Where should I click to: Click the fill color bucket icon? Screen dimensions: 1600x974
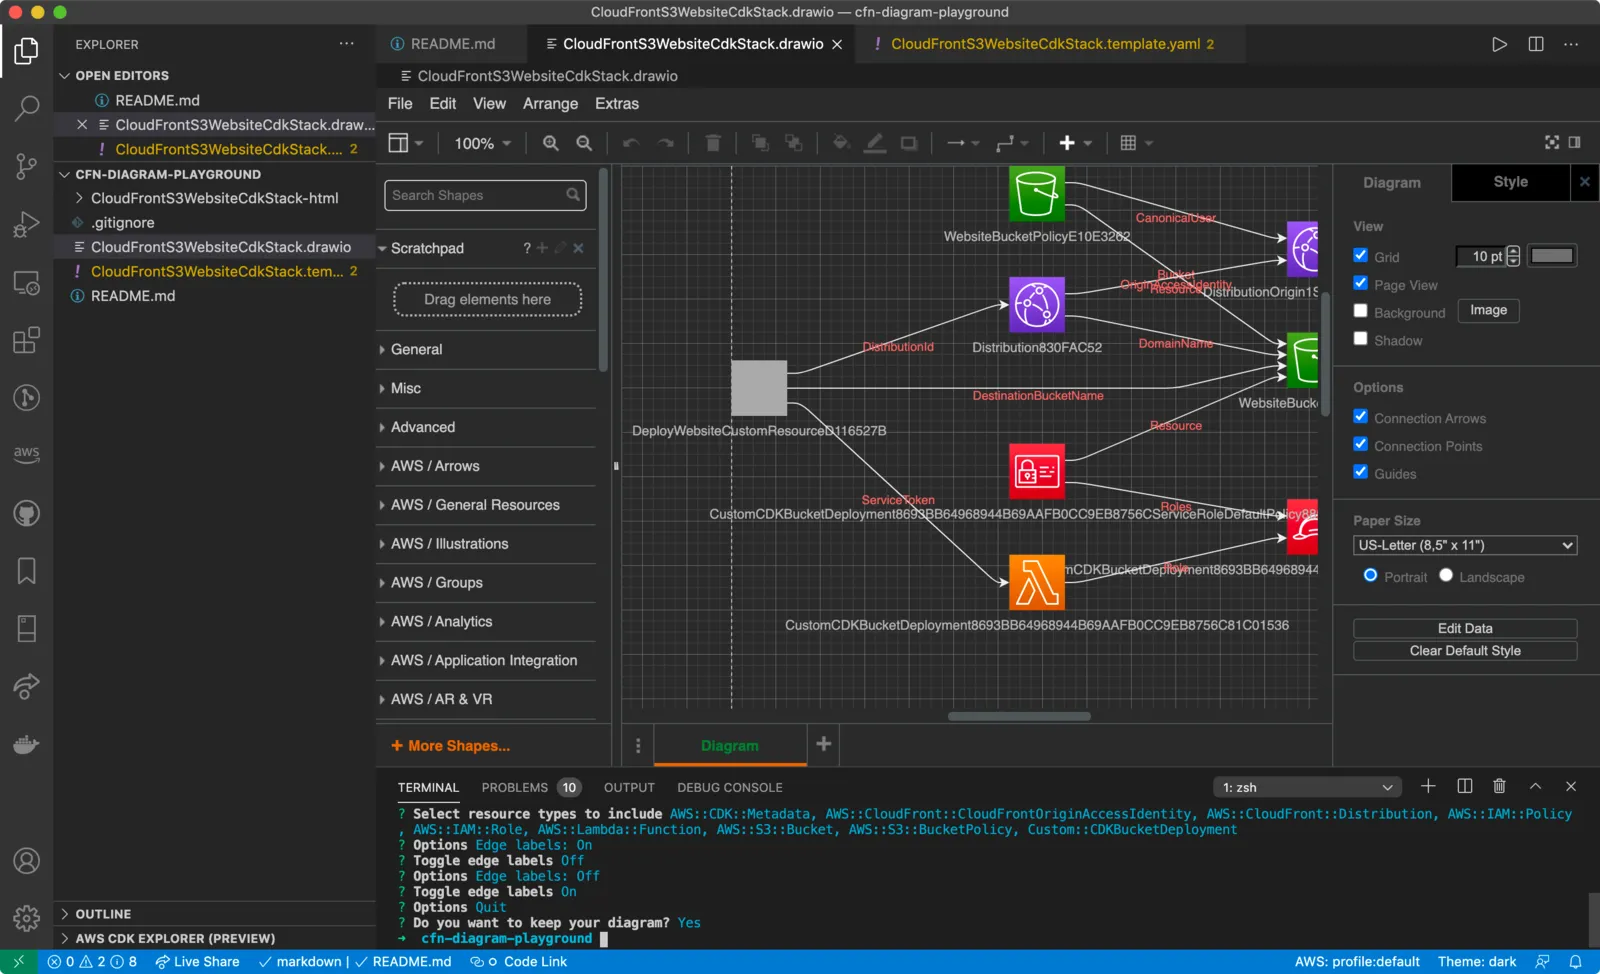click(841, 143)
